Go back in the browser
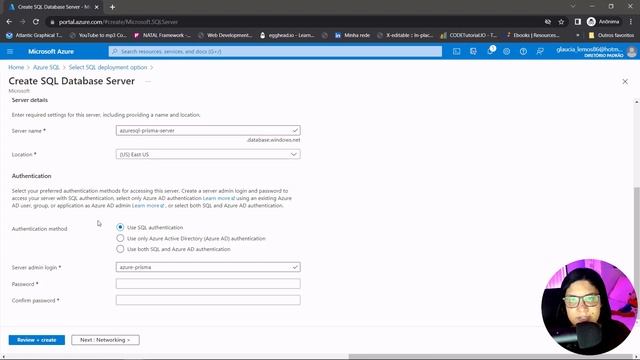Image resolution: width=640 pixels, height=360 pixels. coord(9,22)
